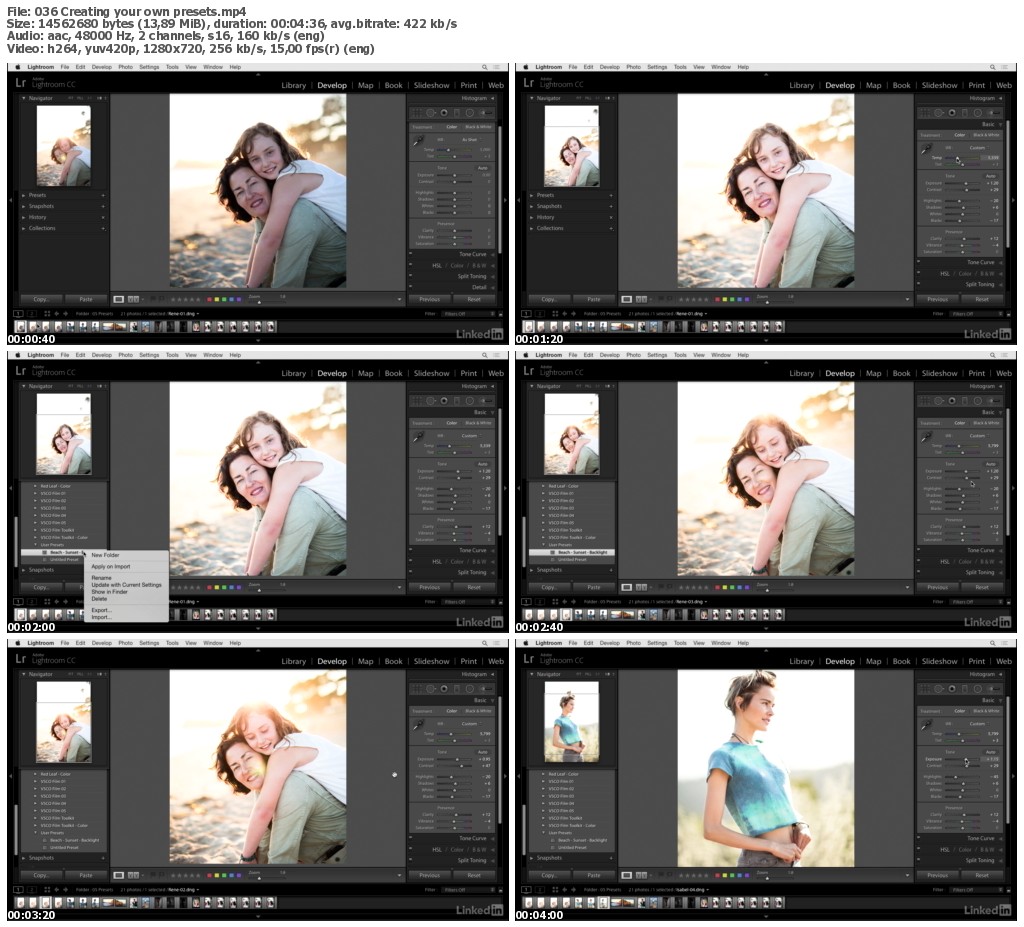The height and width of the screenshot is (927, 1024).
Task: In the 00:00:40 frame, open the Filters Off dropdown
Action: click(x=468, y=314)
